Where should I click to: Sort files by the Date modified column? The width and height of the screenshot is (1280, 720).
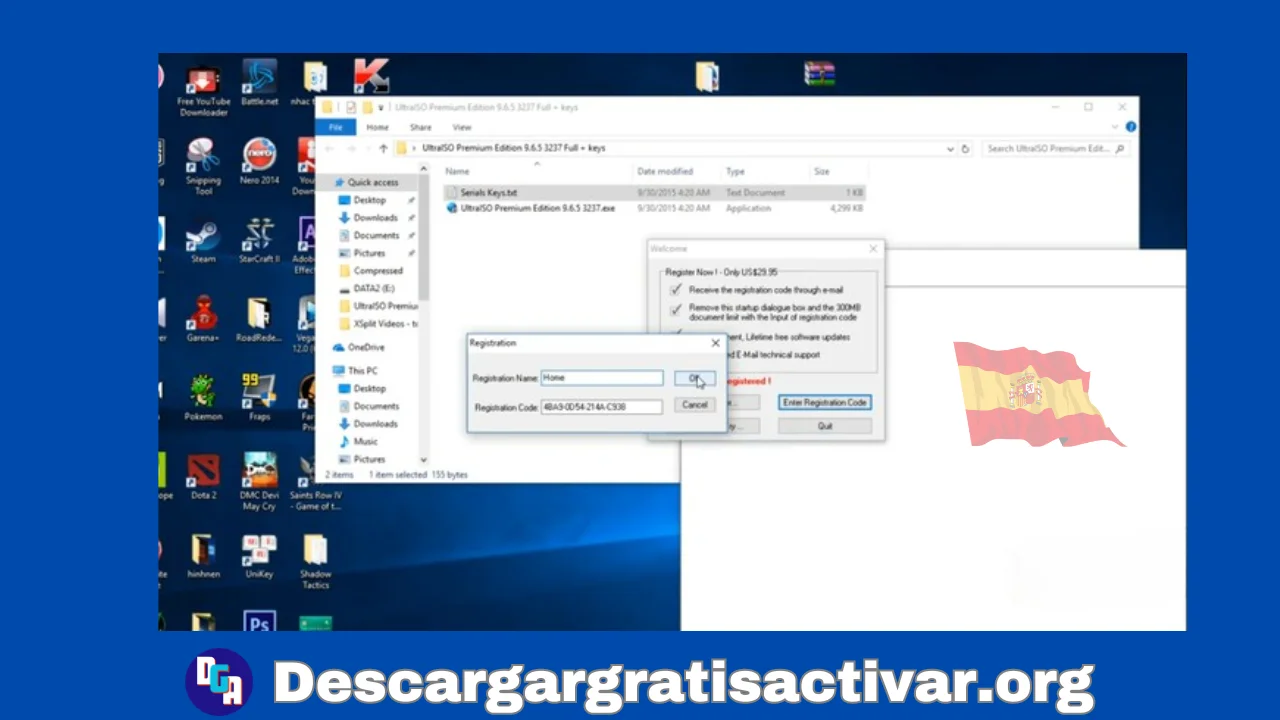665,172
